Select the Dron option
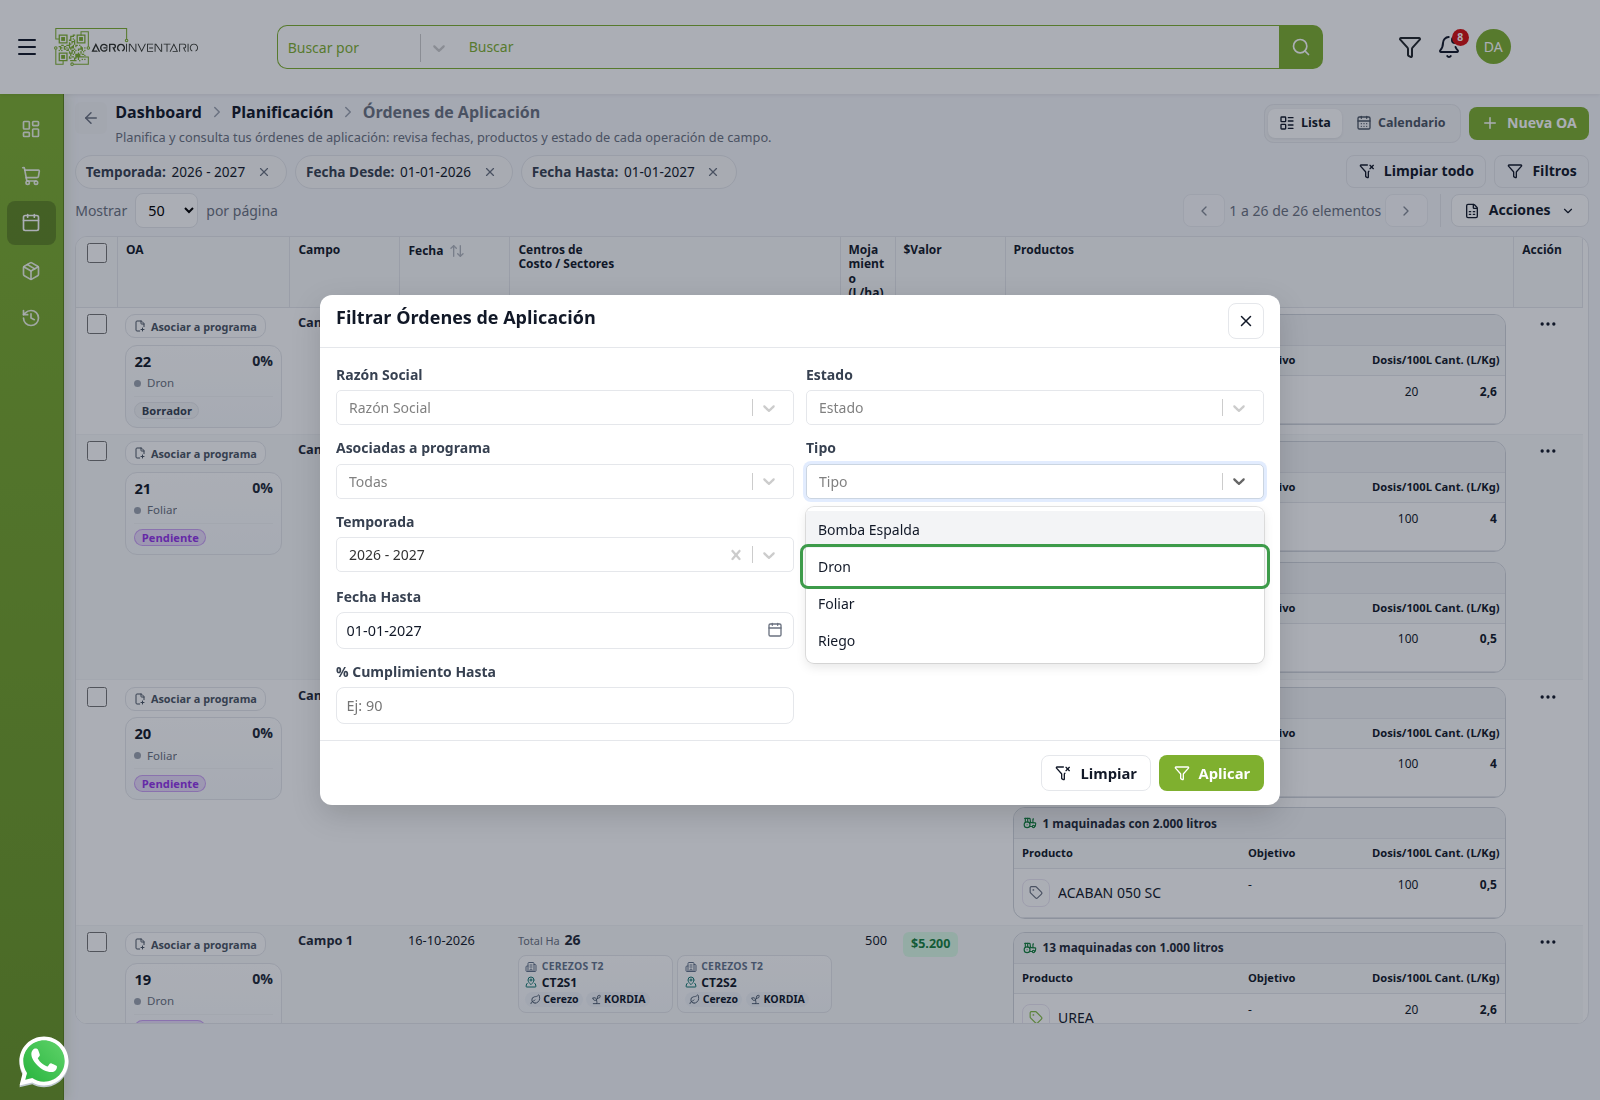 1035,567
